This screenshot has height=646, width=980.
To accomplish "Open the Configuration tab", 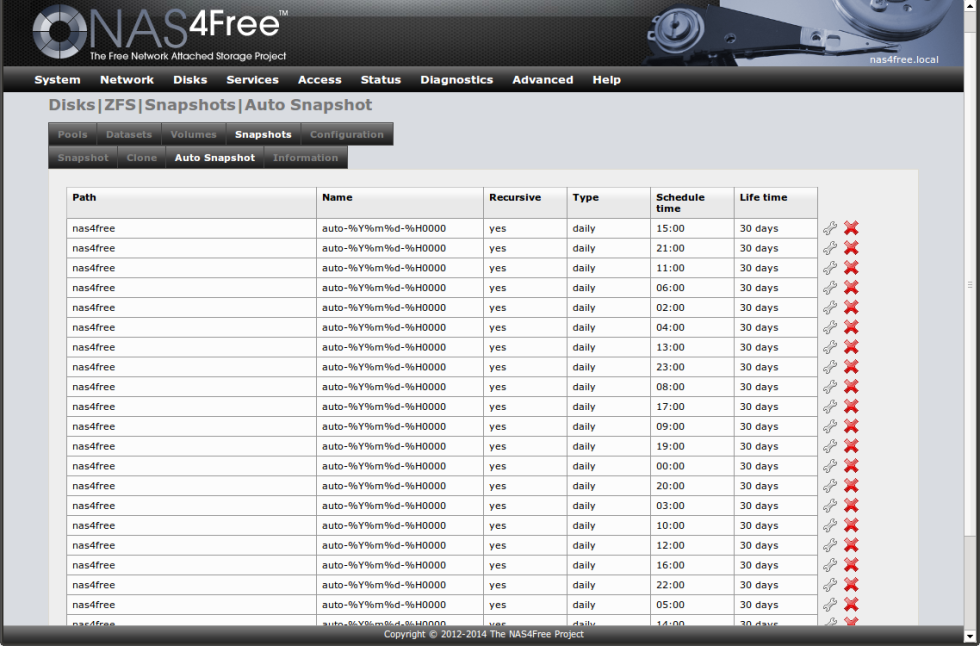I will click(346, 133).
